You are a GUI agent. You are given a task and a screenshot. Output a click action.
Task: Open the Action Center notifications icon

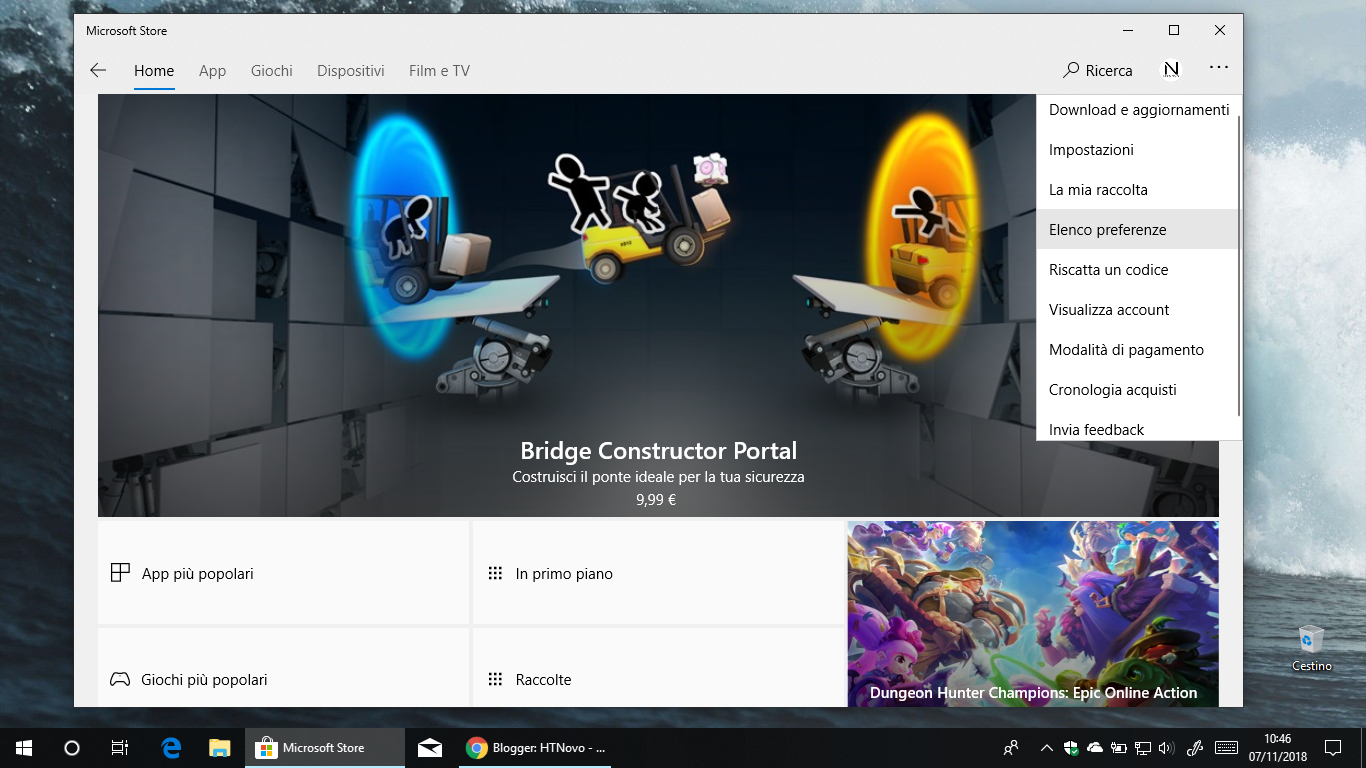(1332, 748)
